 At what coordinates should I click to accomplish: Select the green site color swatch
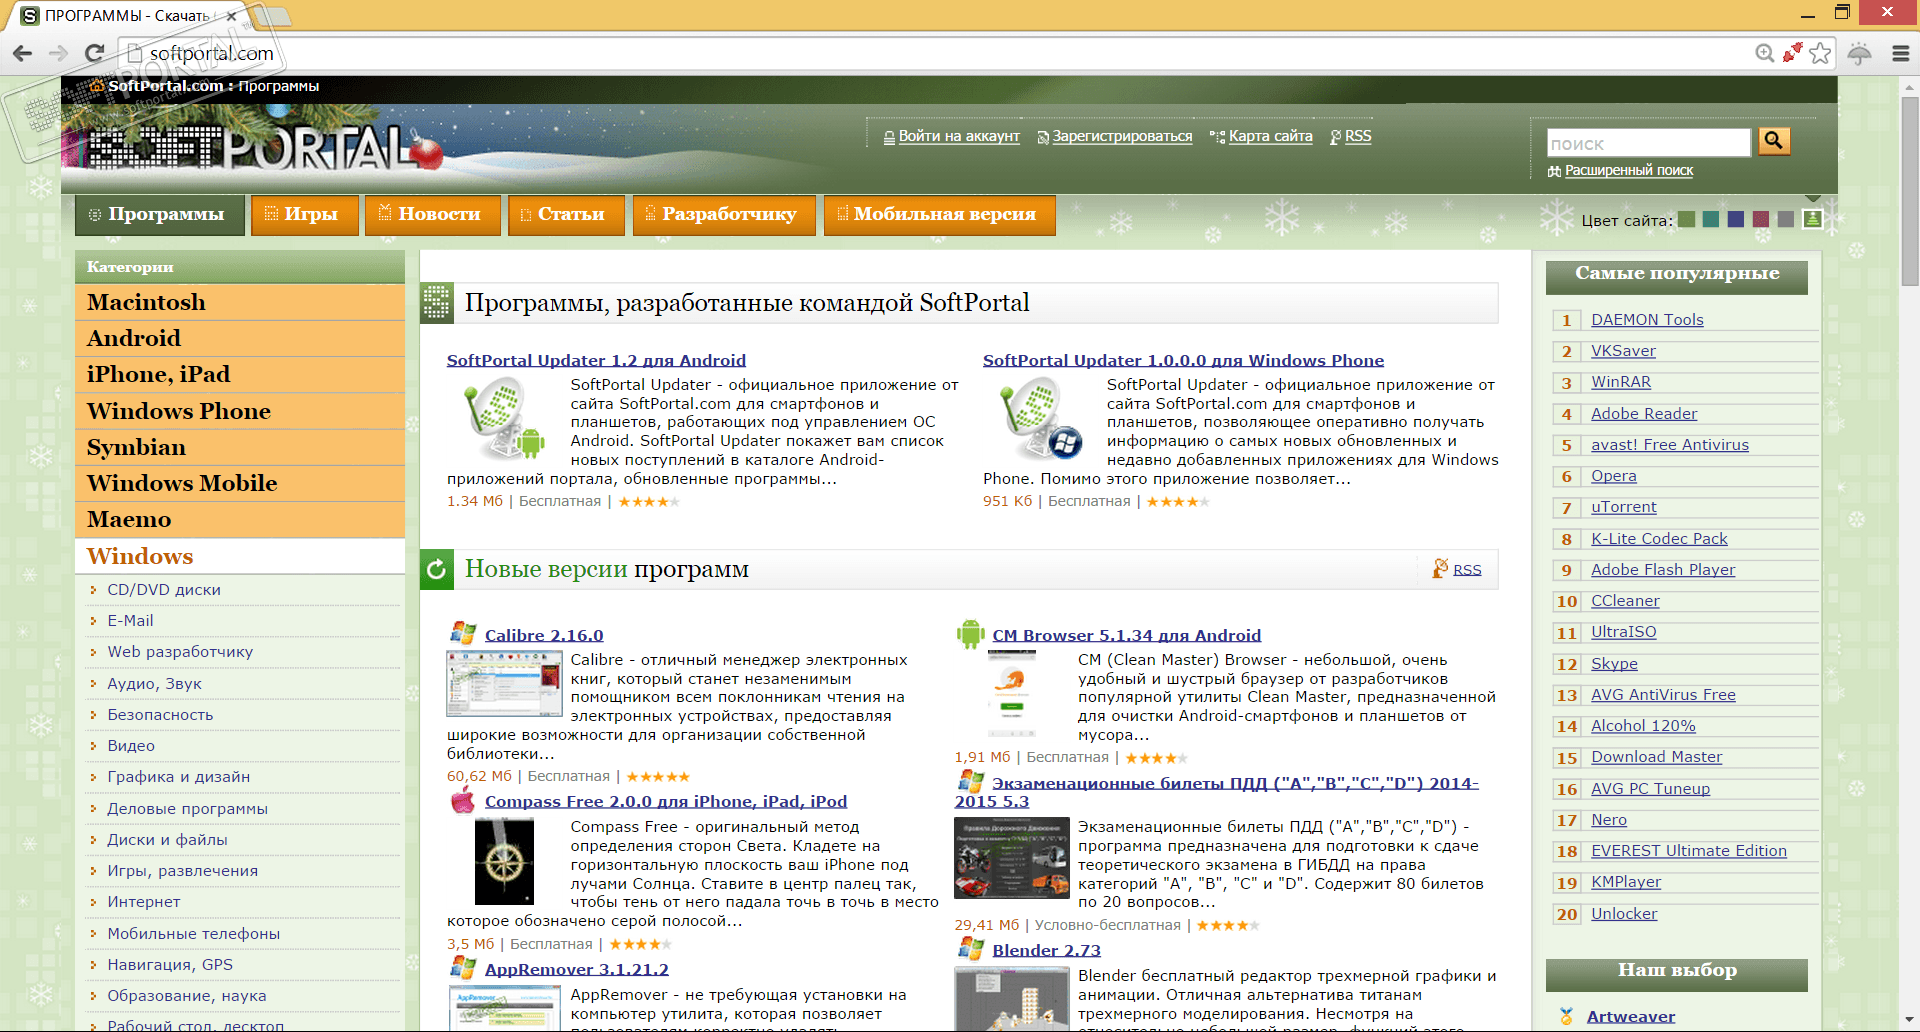1687,219
